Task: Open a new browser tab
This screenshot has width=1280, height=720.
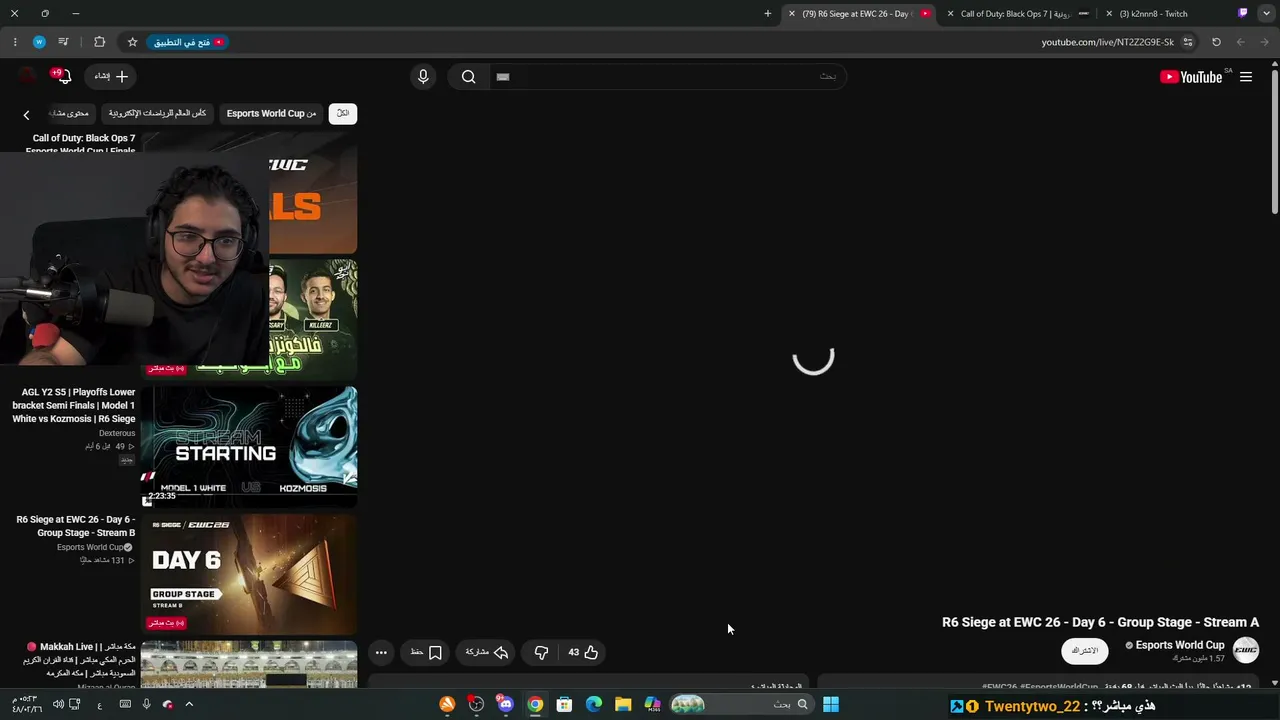Action: [768, 14]
